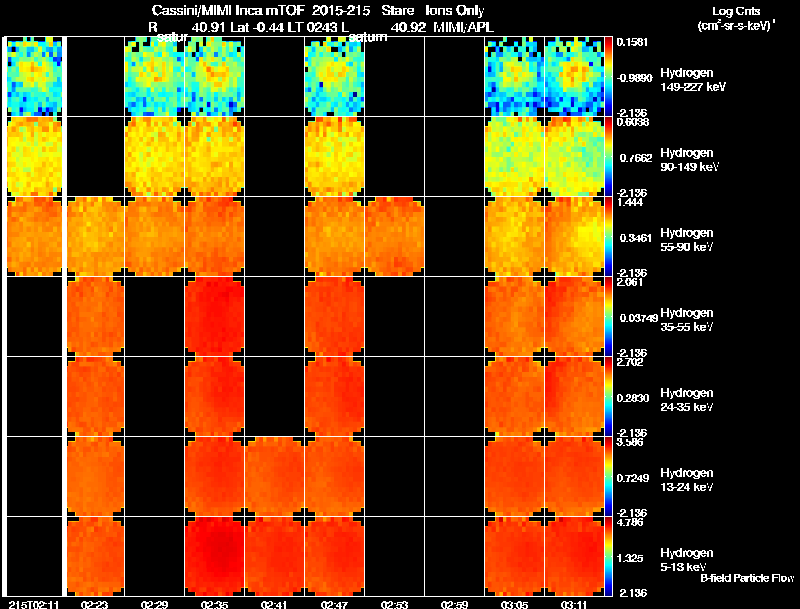Click the '0.03749' color scale value
The image size is (800, 609).
pos(639,318)
